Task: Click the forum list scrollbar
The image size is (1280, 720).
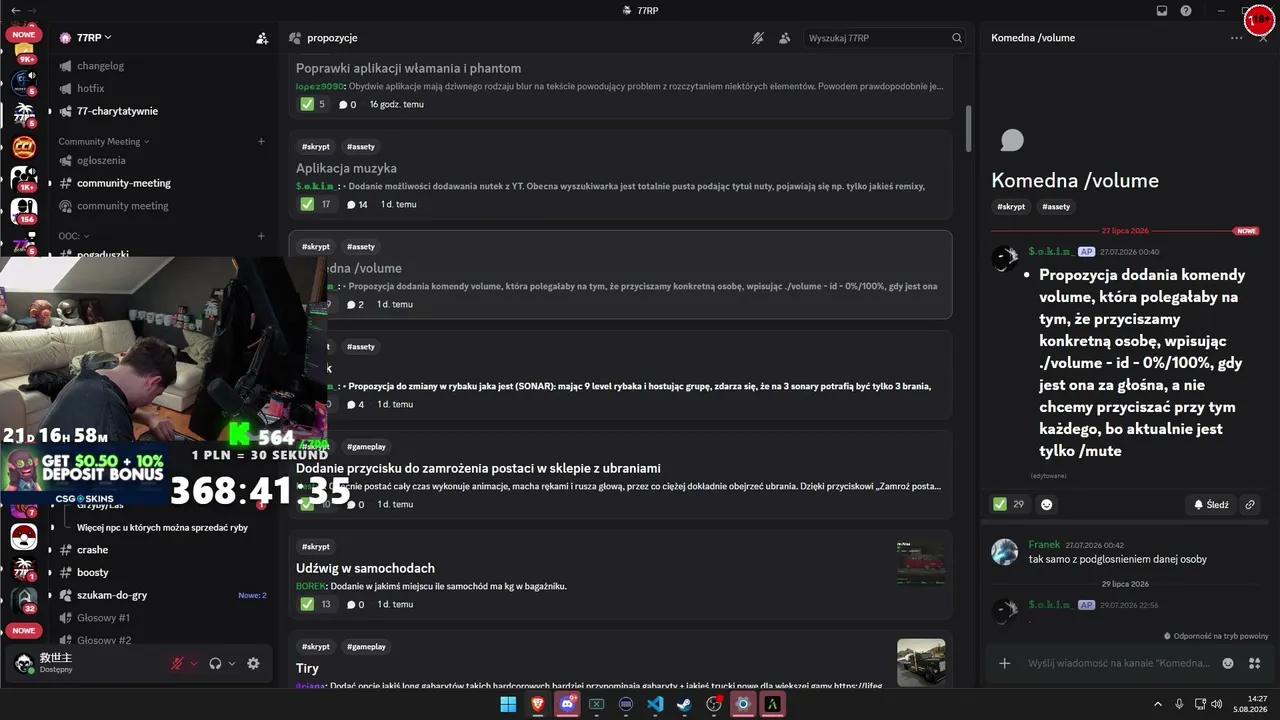Action: pos(968,129)
